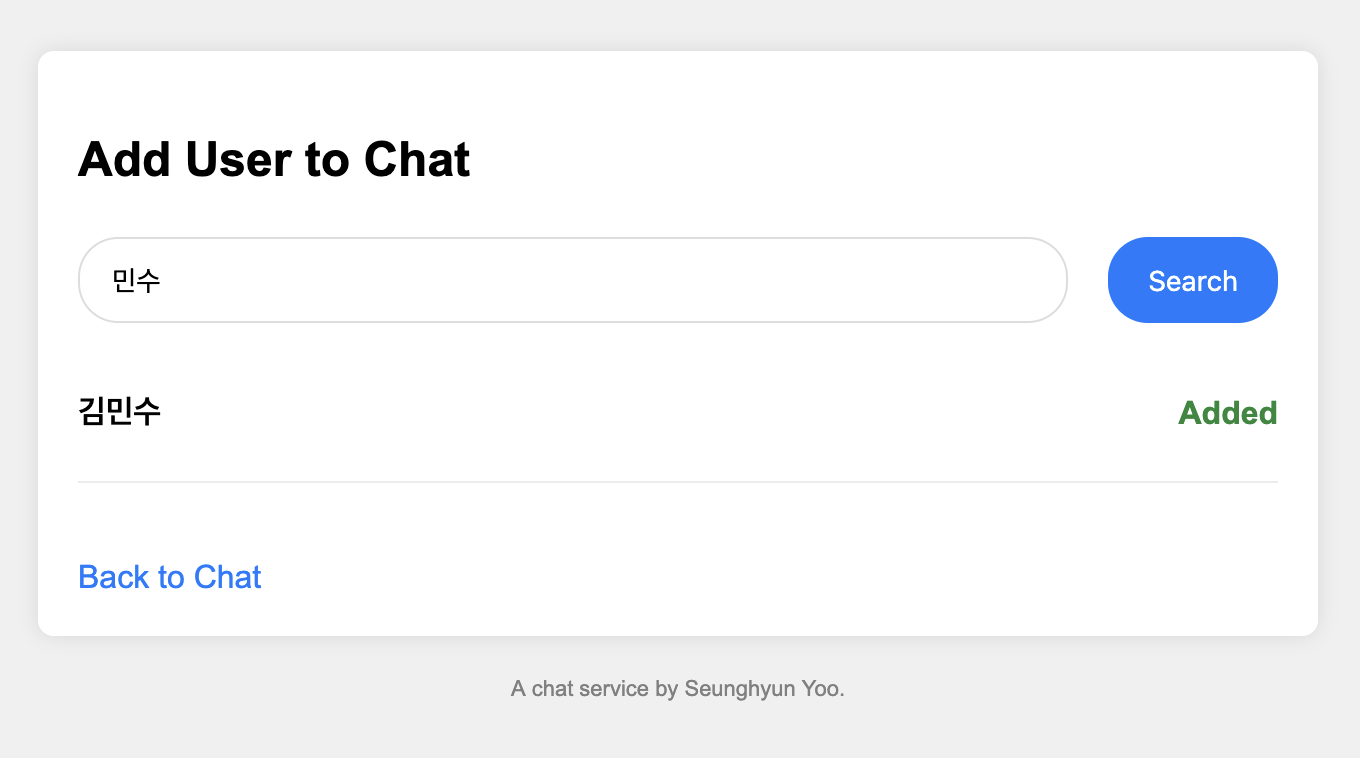Navigate back using the Back to Chat hyperlink
This screenshot has height=758, width=1360.
coord(170,577)
